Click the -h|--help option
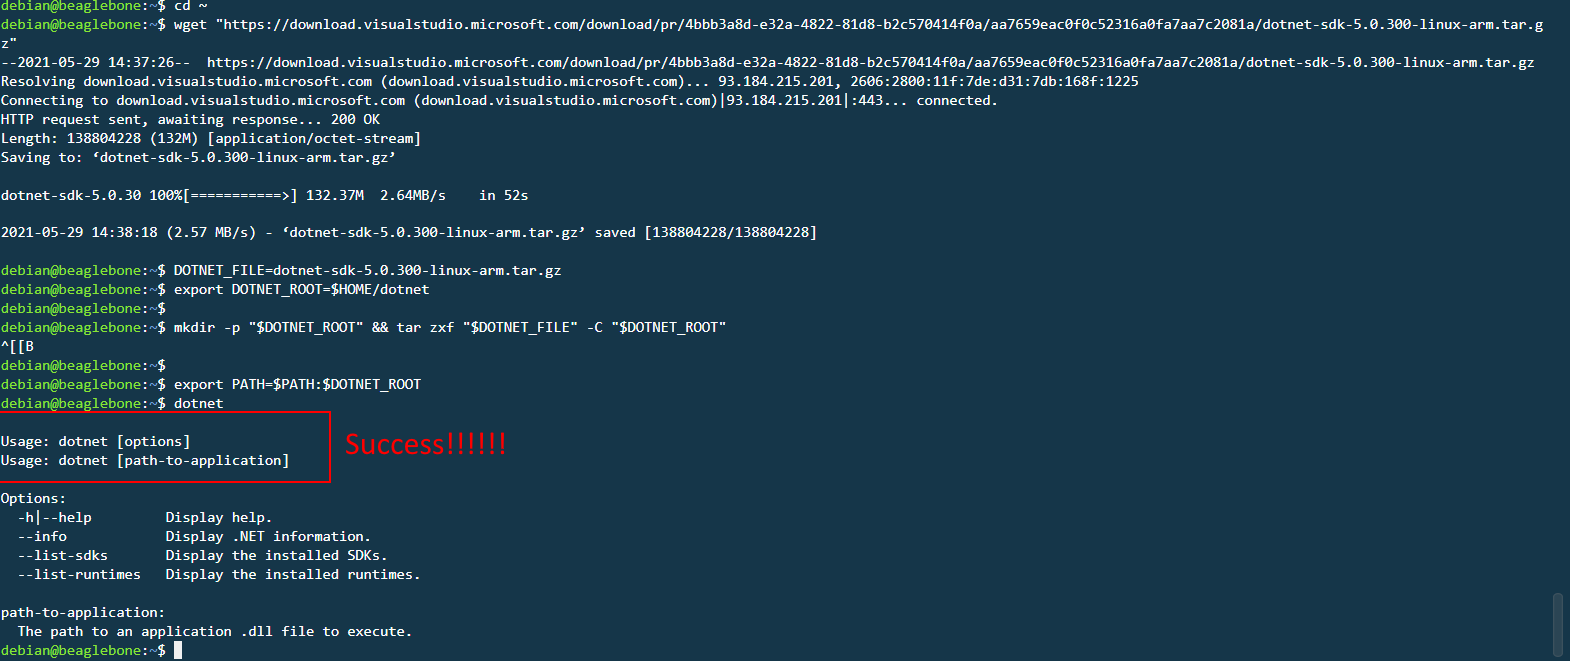Viewport: 1570px width, 661px height. point(55,517)
